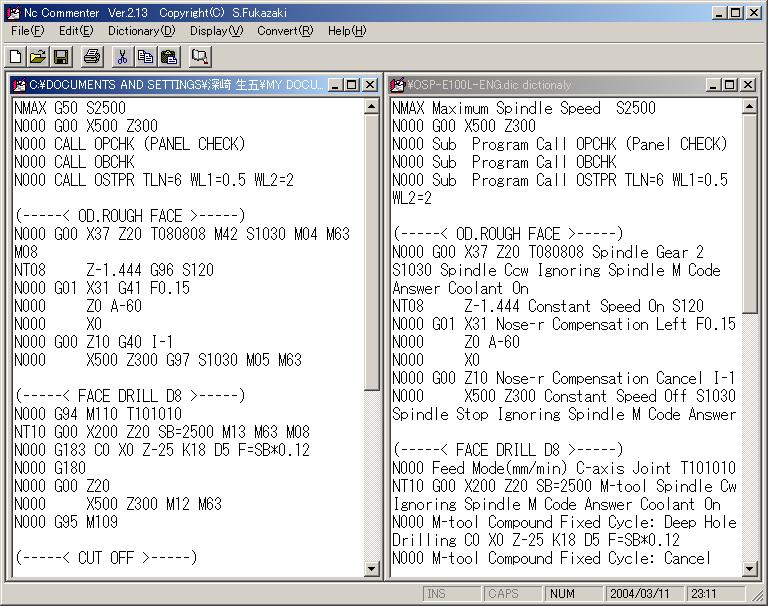The height and width of the screenshot is (606, 768).
Task: Click the INS status bar indicator
Action: (451, 594)
